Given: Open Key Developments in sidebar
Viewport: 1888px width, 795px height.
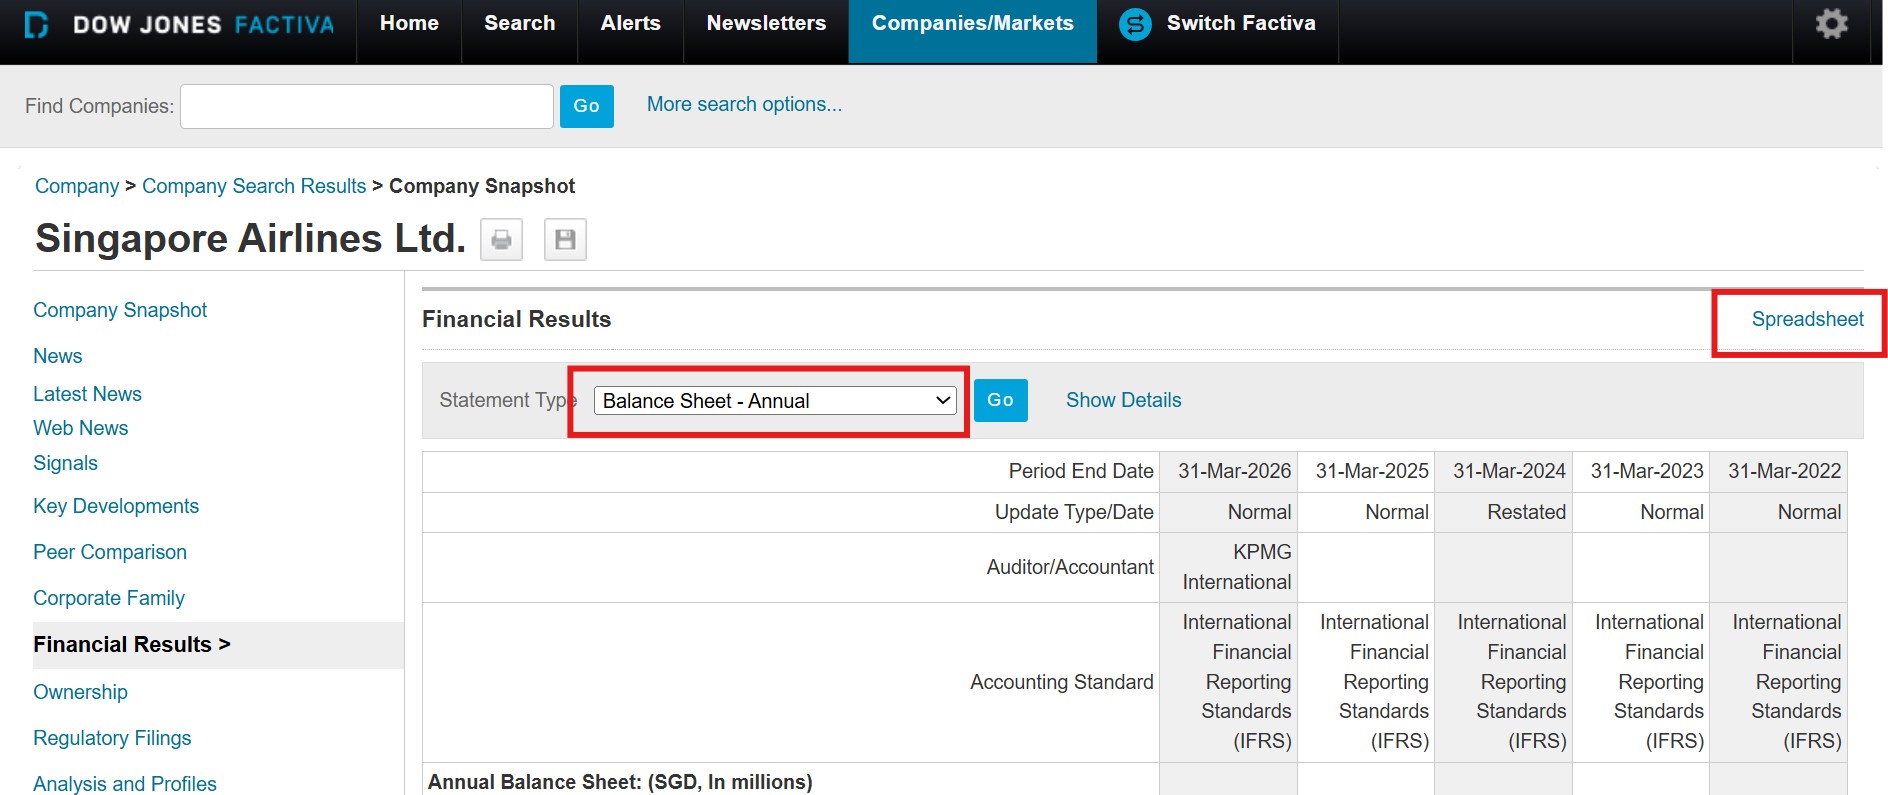Looking at the screenshot, I should click(x=116, y=506).
